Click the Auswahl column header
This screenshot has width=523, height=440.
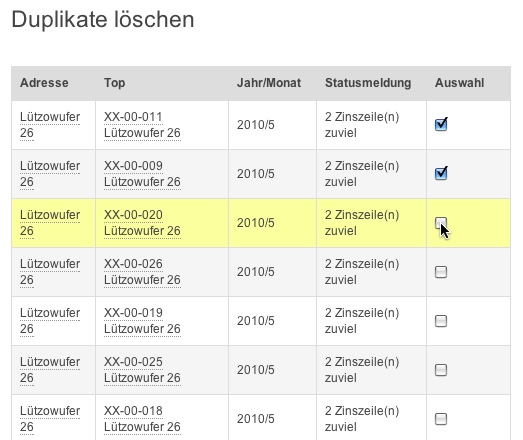(459, 83)
